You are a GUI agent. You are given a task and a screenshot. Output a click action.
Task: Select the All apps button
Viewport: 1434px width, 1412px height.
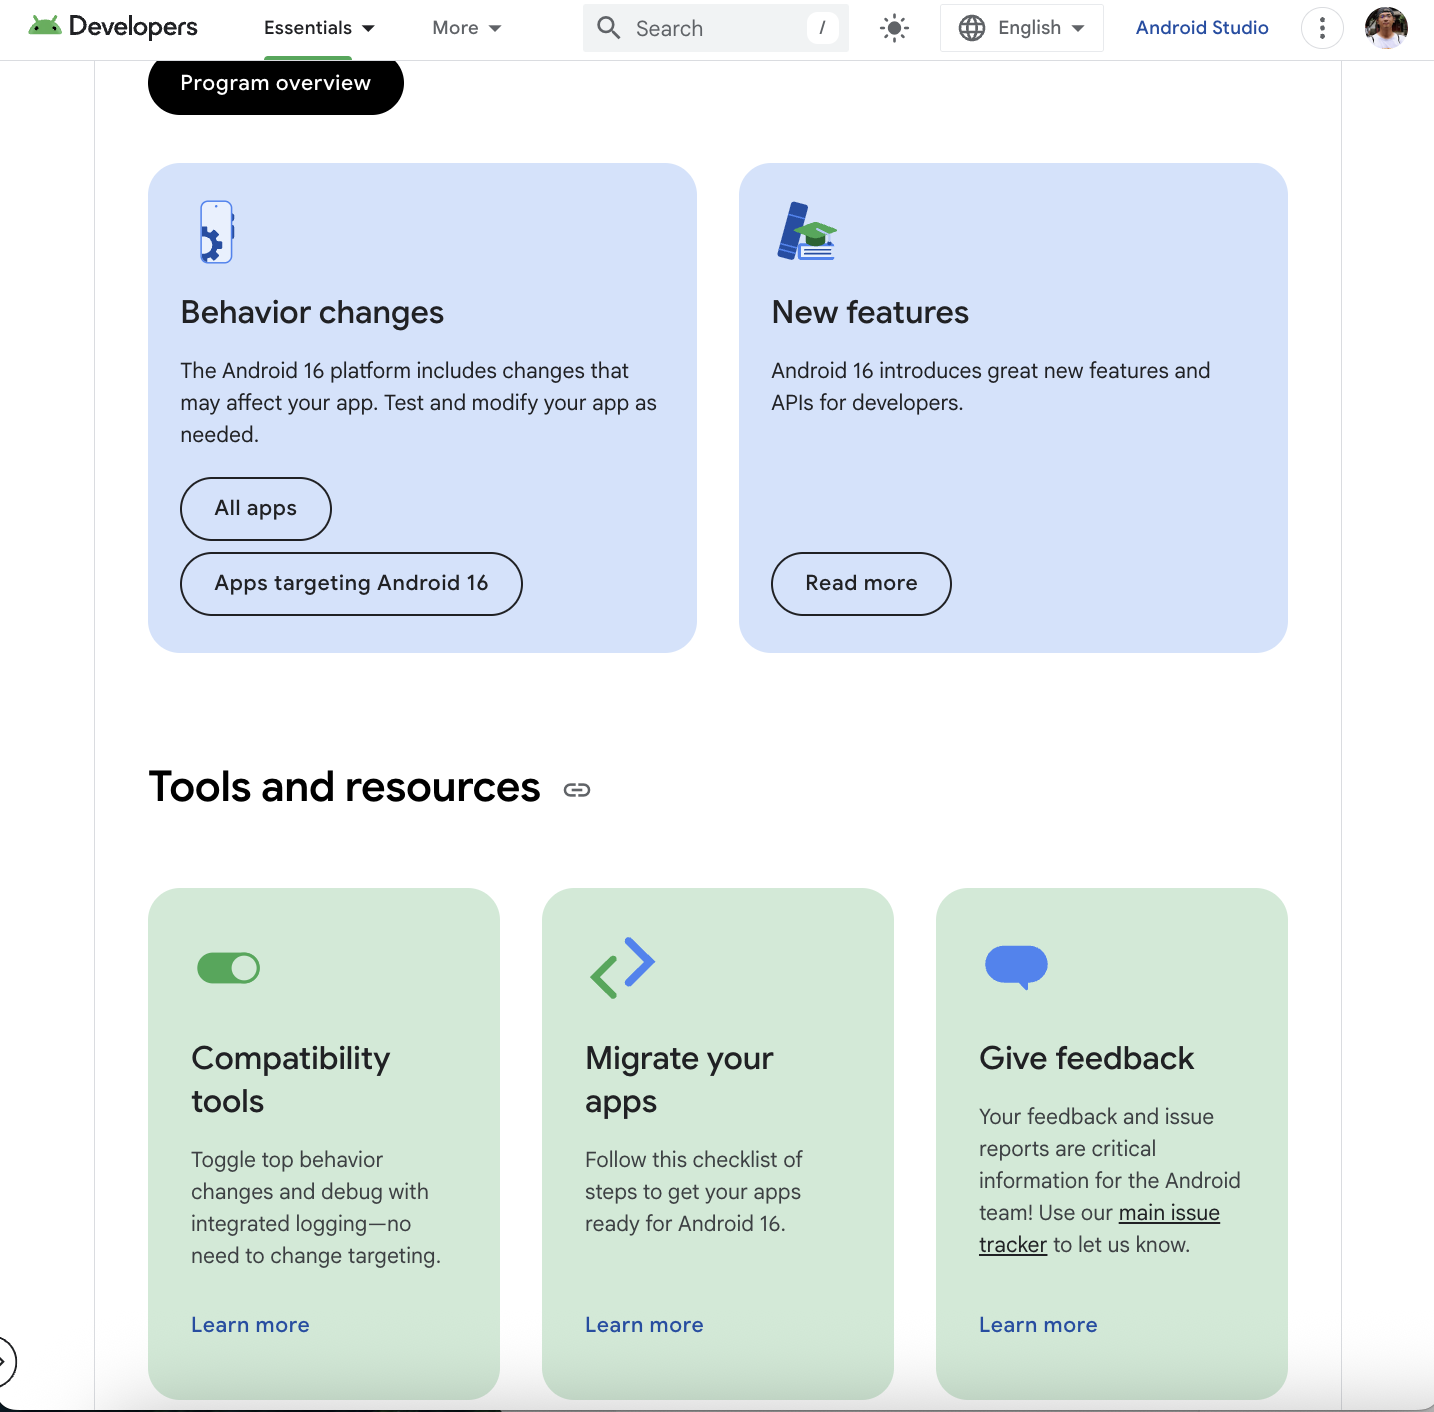255,509
